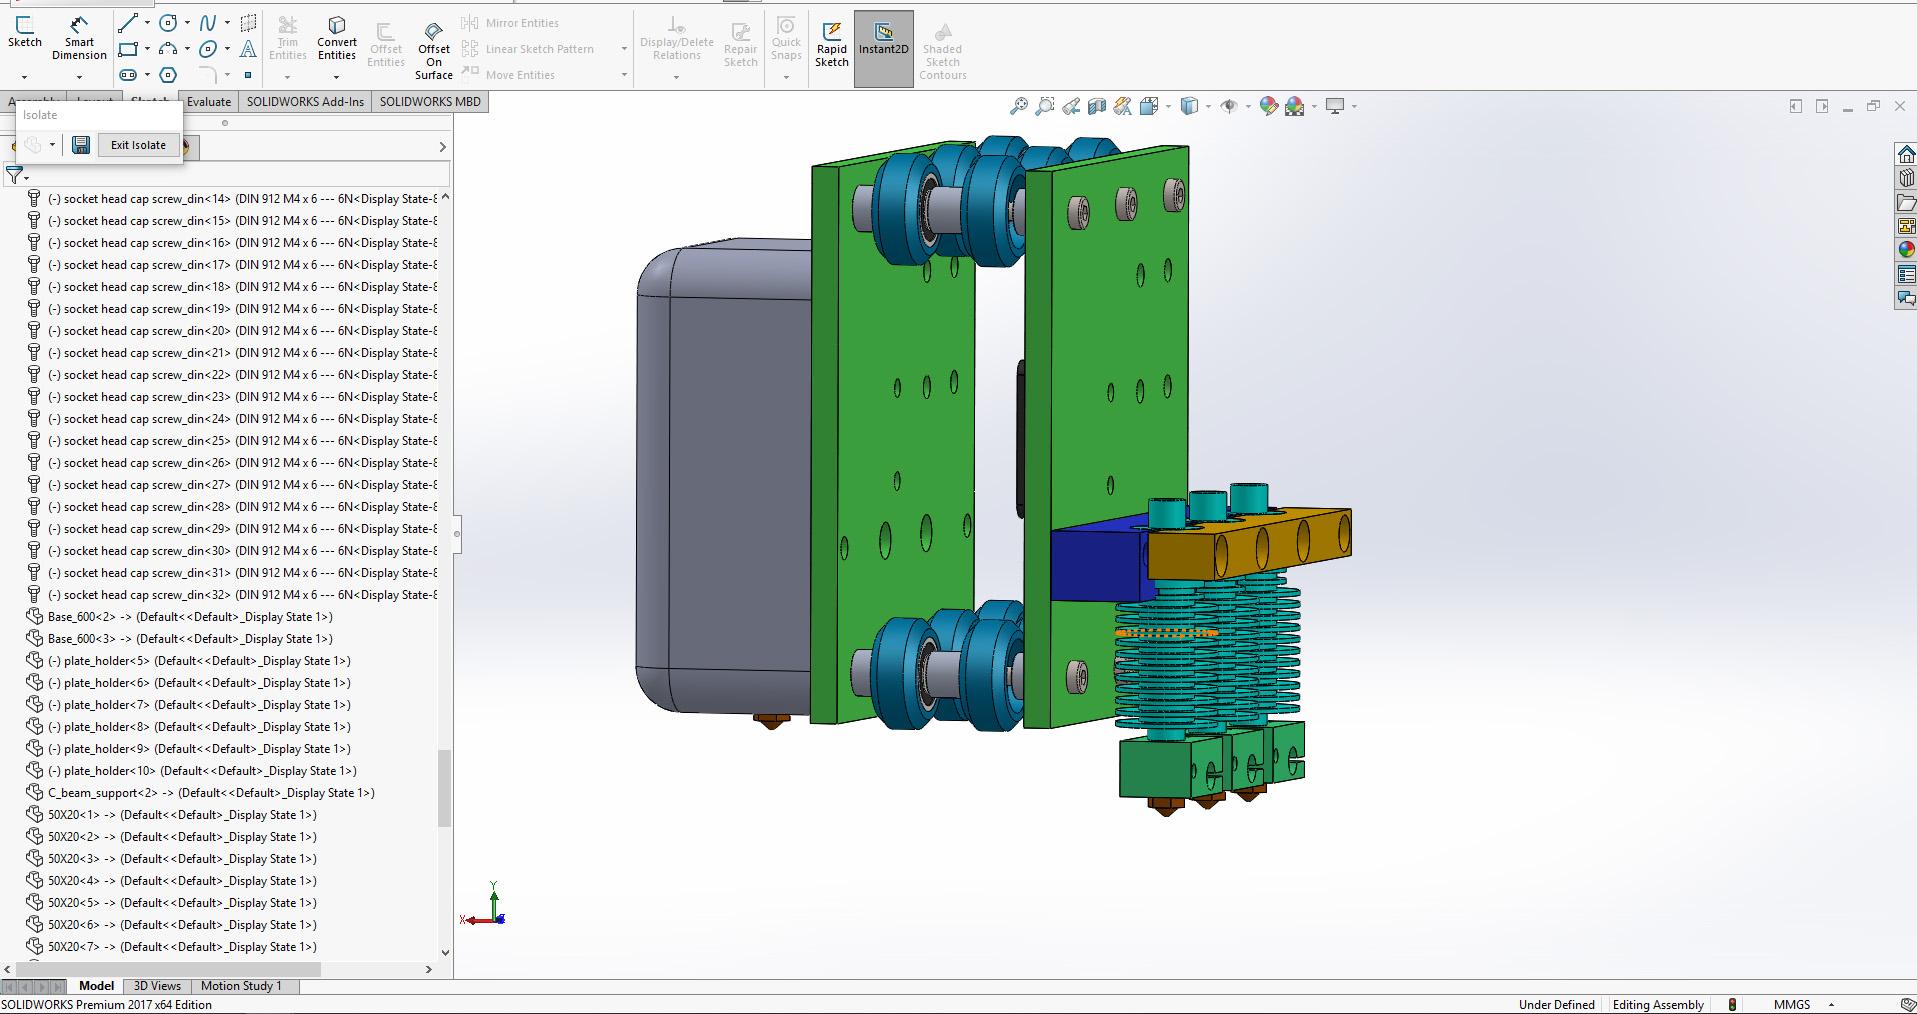Activate the Rapid Sketch tool
Viewport: 1917px width, 1014px height.
(831, 44)
